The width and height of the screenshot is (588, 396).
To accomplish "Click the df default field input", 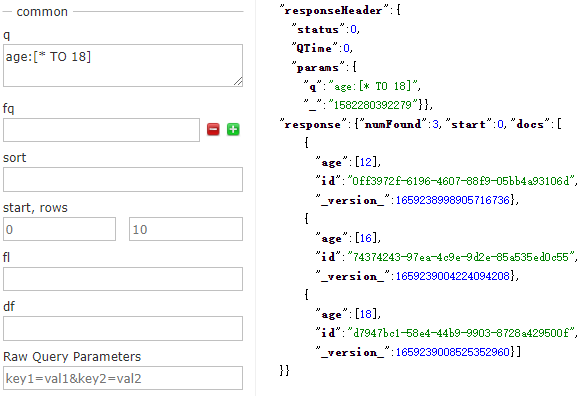I will [123, 329].
